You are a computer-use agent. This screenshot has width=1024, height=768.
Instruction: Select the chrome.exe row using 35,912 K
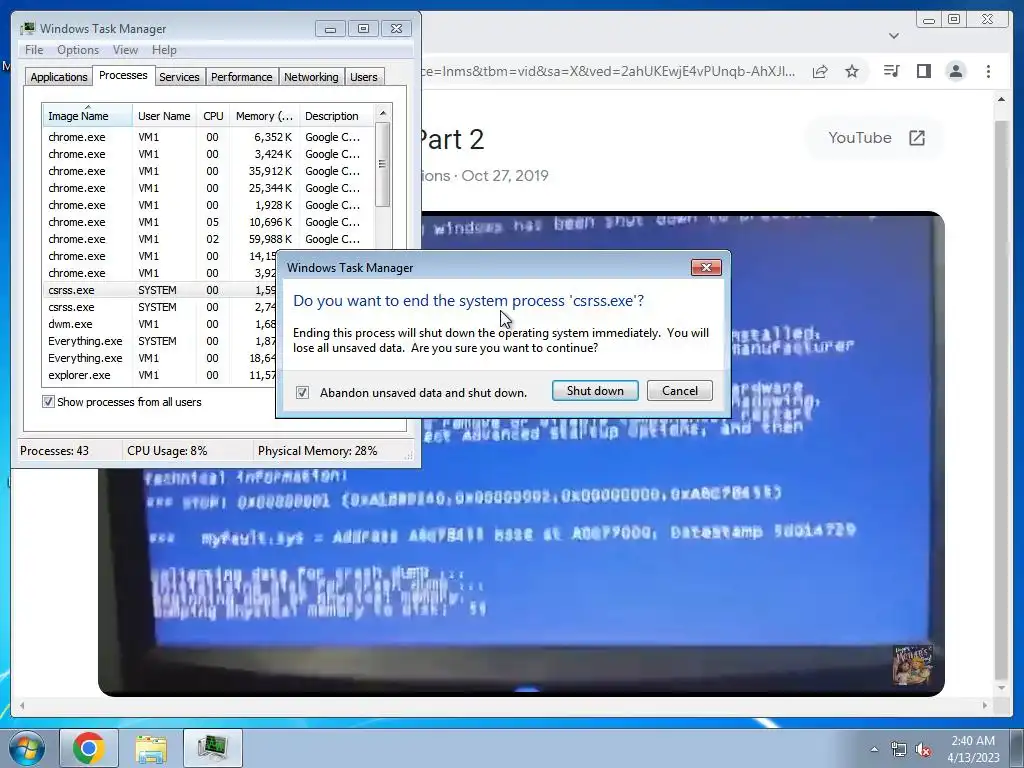209,171
